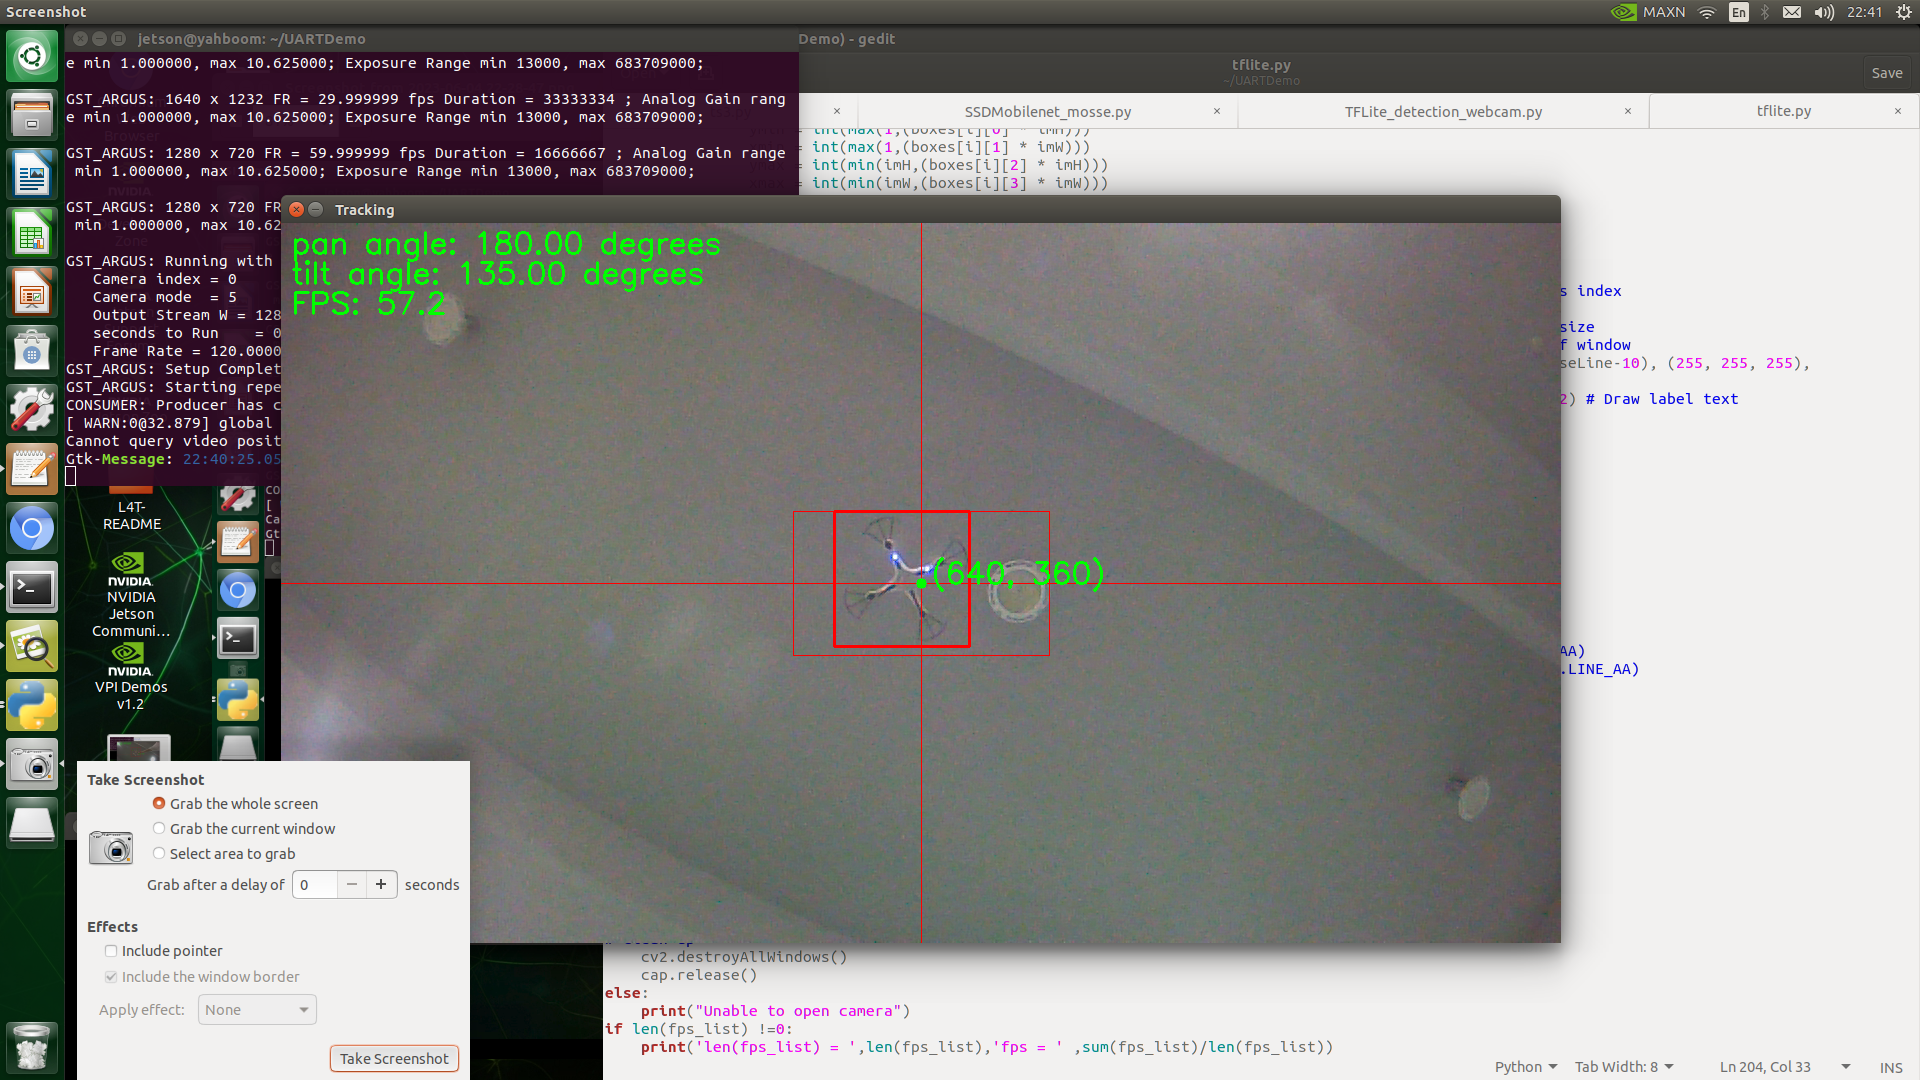This screenshot has width=1920, height=1080.
Task: Launch the Terminal from the dock
Action: coord(32,588)
